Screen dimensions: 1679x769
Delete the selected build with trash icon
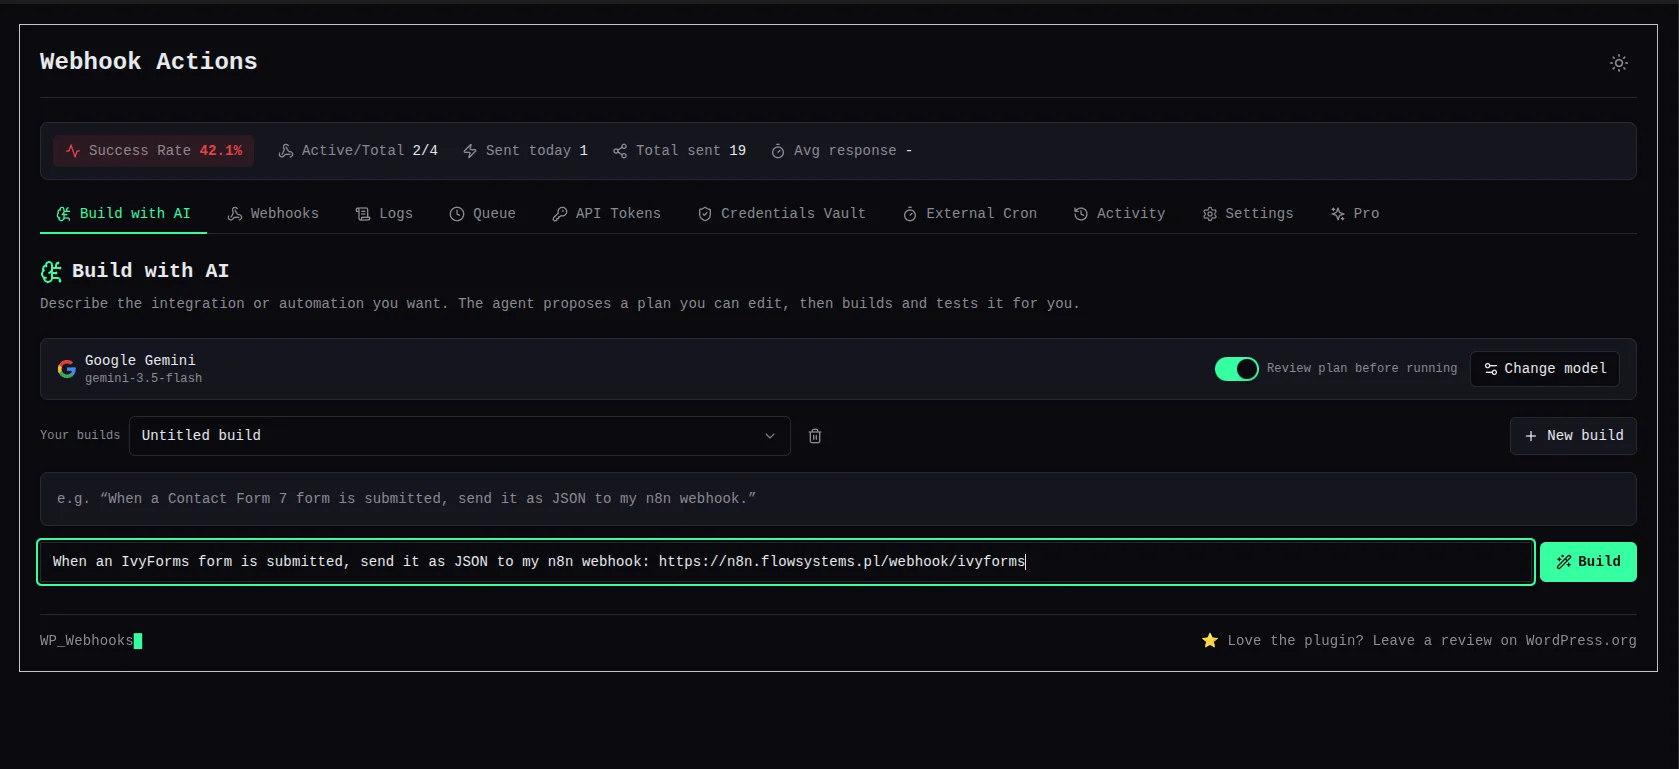815,436
